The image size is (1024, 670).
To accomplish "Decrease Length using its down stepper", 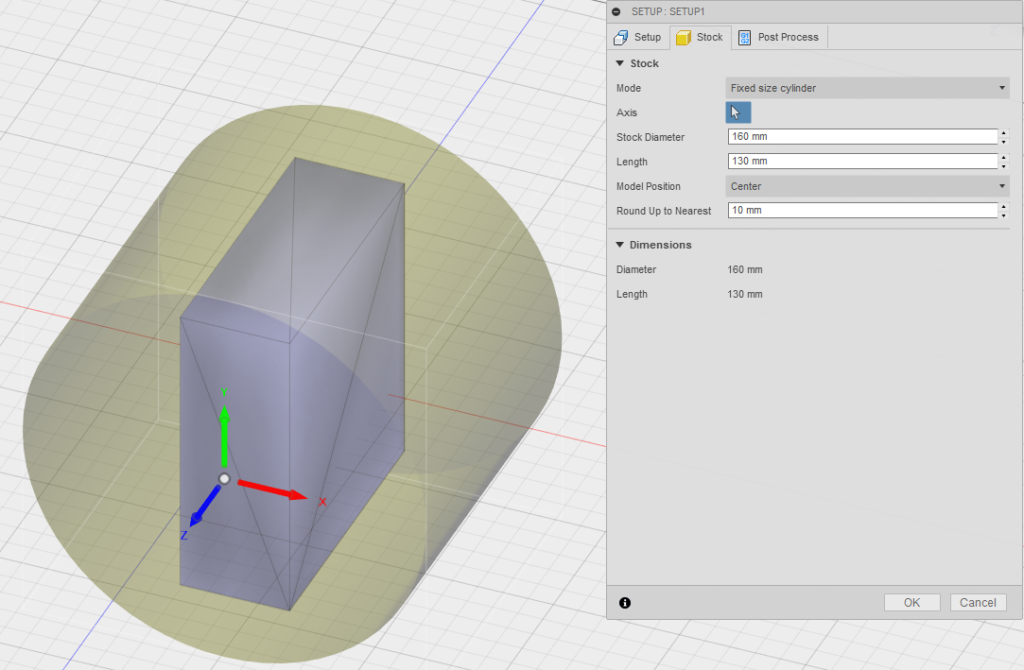I will click(1003, 165).
